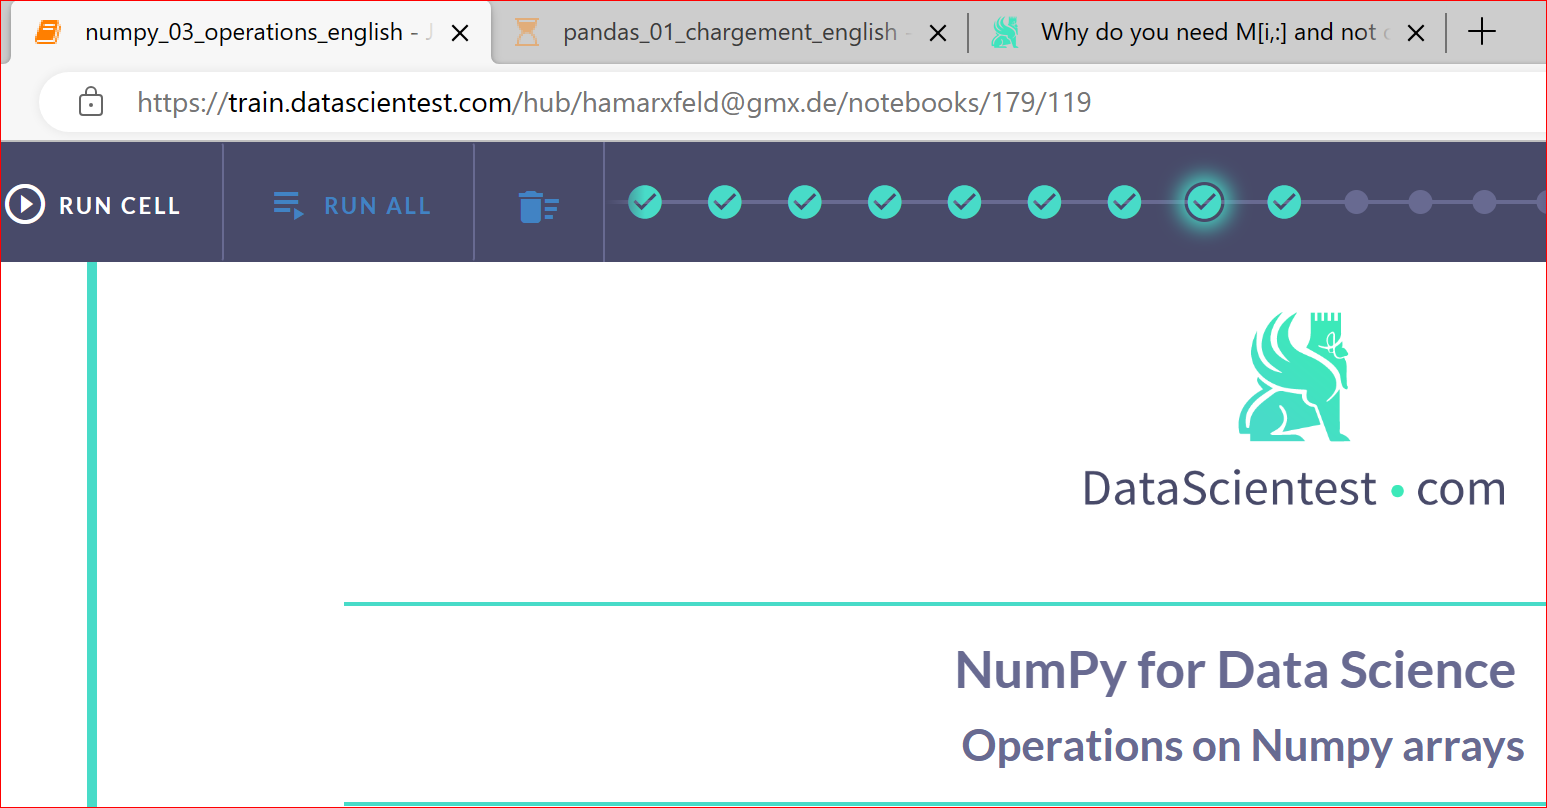This screenshot has height=808, width=1547.
Task: Click the orange notebook favicon on numpy tab
Action: click(x=48, y=32)
